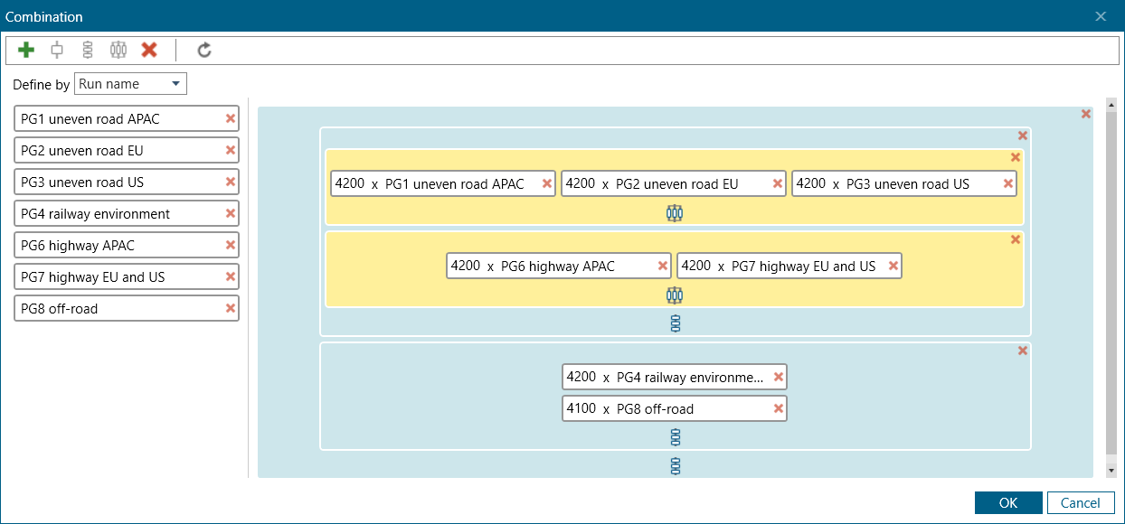
Task: Remove PG8 off-road from the left list
Action: pos(230,309)
